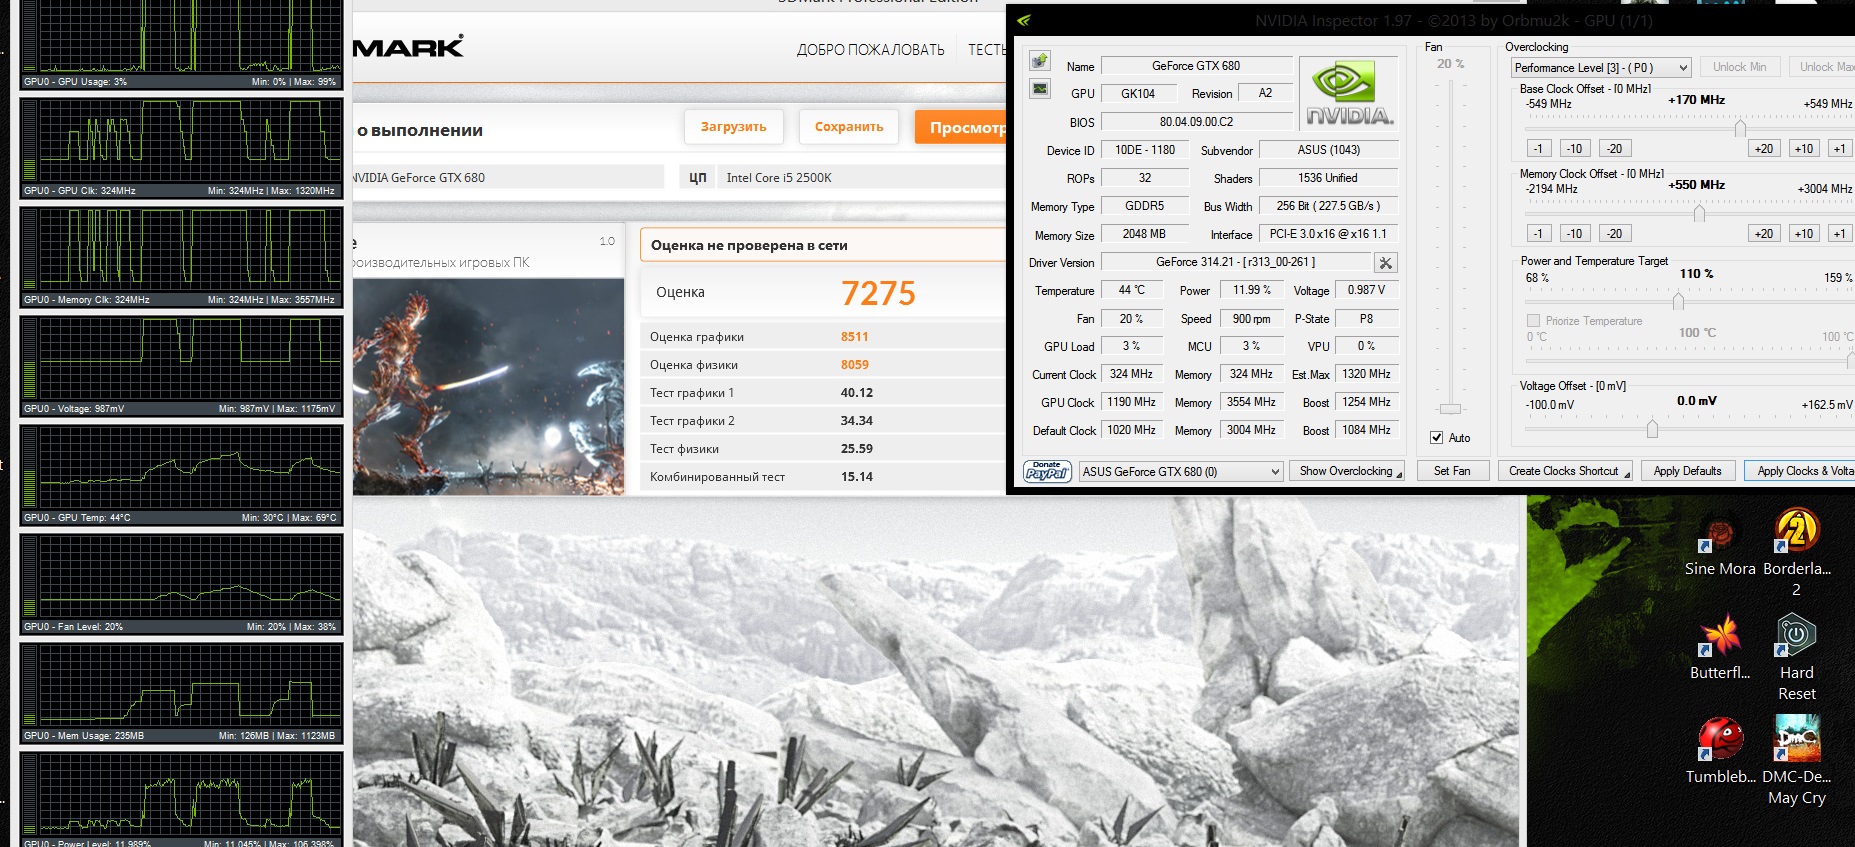This screenshot has width=1855, height=847.
Task: Click the Загрузить button in 3DMark
Action: point(733,127)
